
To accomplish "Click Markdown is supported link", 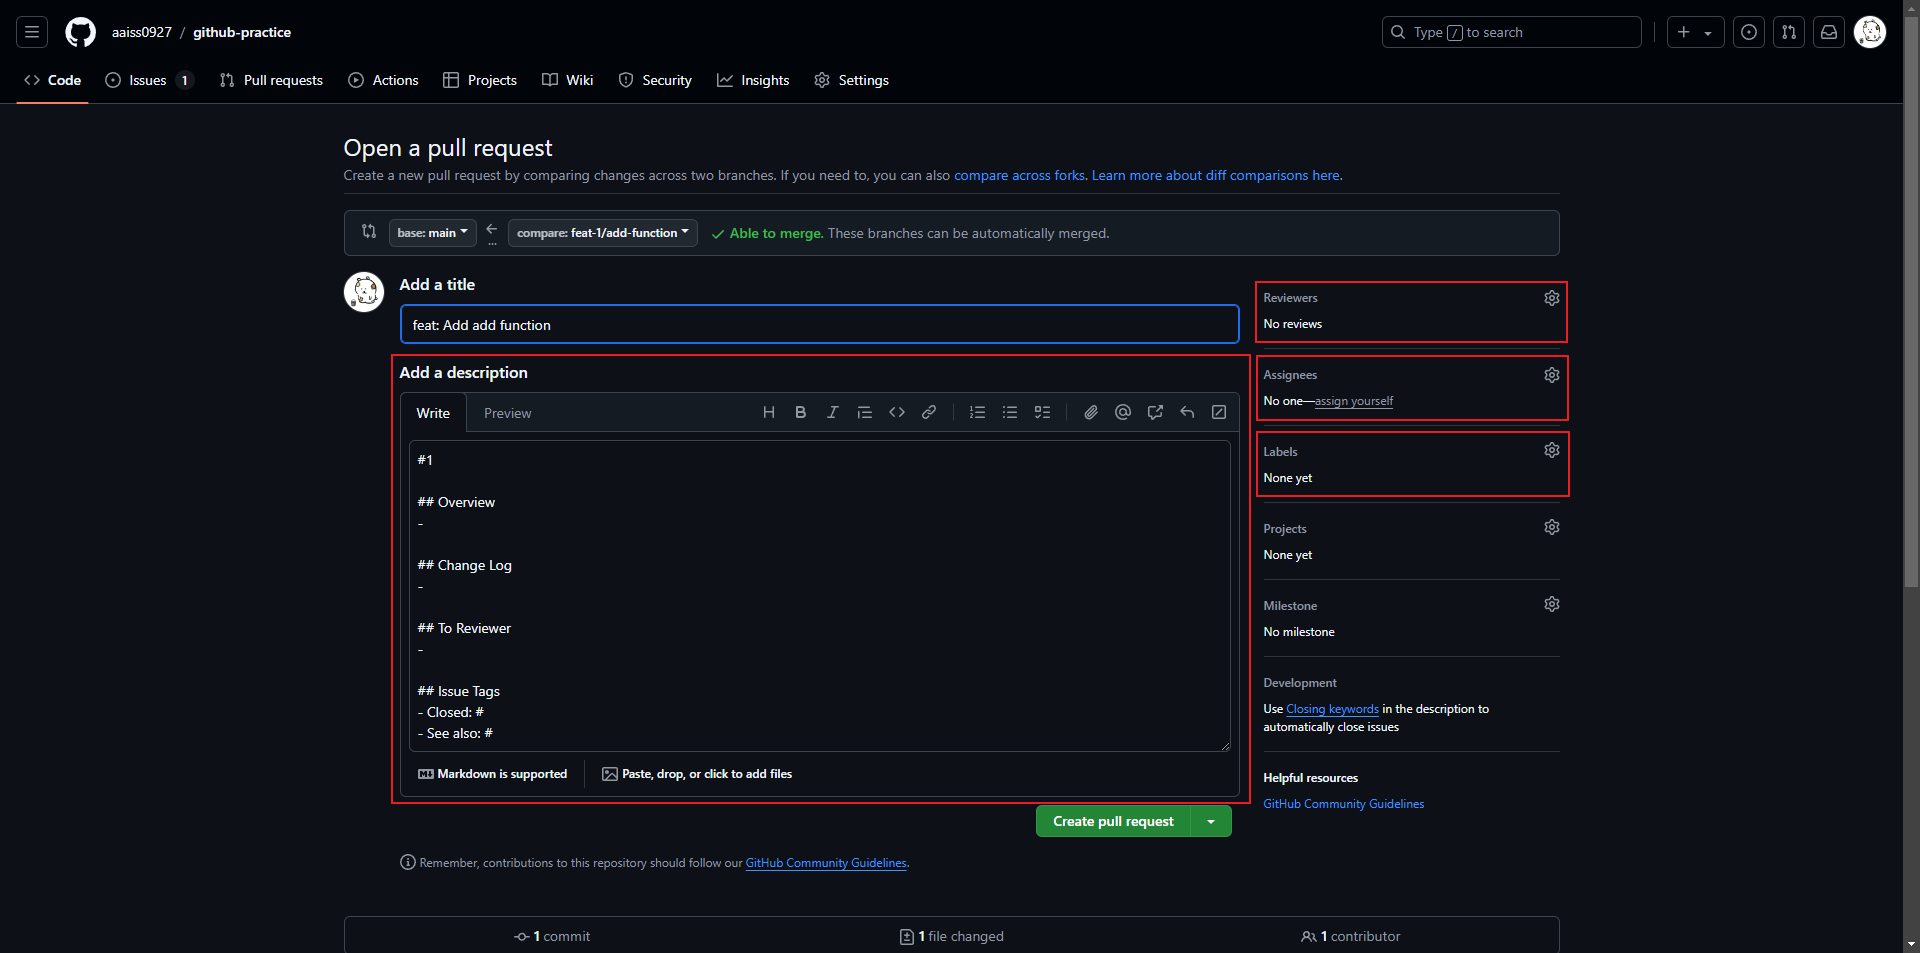I will (492, 774).
